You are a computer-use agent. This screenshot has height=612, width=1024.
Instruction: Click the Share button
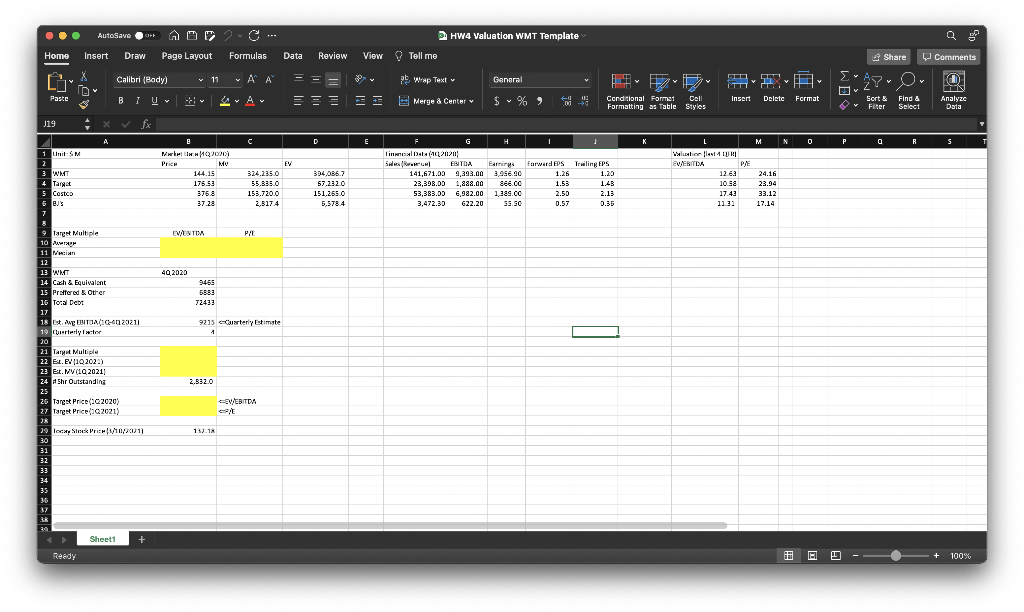click(888, 57)
